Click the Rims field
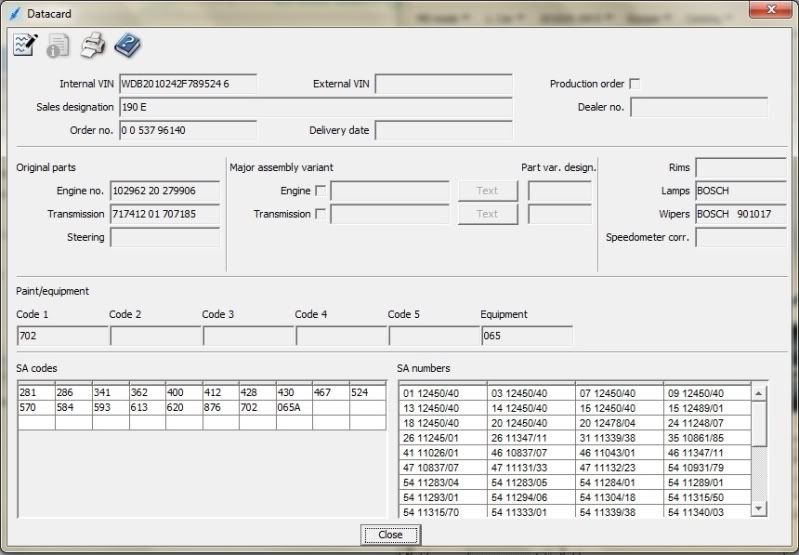Viewport: 799px width, 555px height. click(741, 167)
